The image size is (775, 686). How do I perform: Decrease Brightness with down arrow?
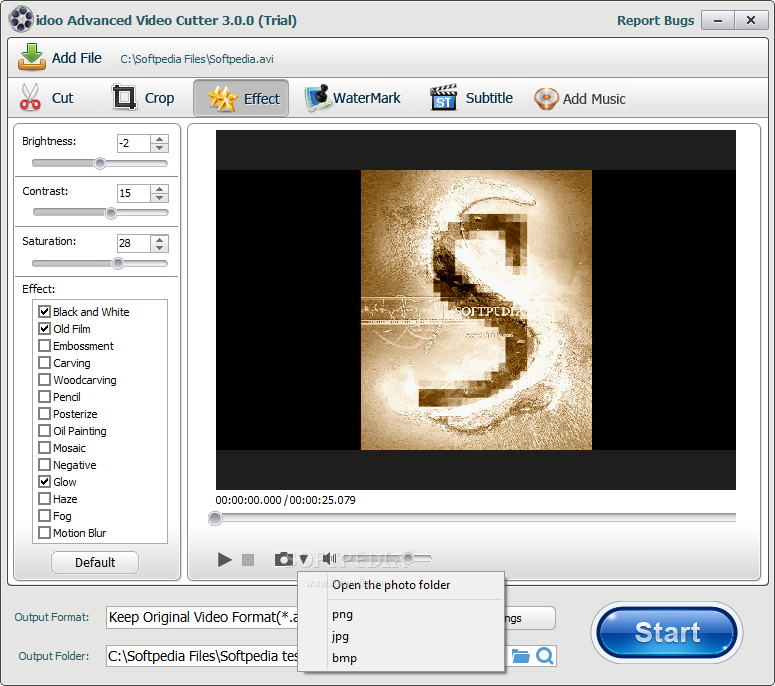[159, 148]
